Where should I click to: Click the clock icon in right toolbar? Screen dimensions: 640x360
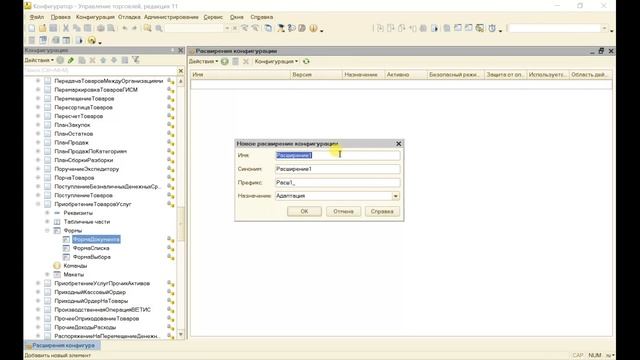[x=492, y=28]
